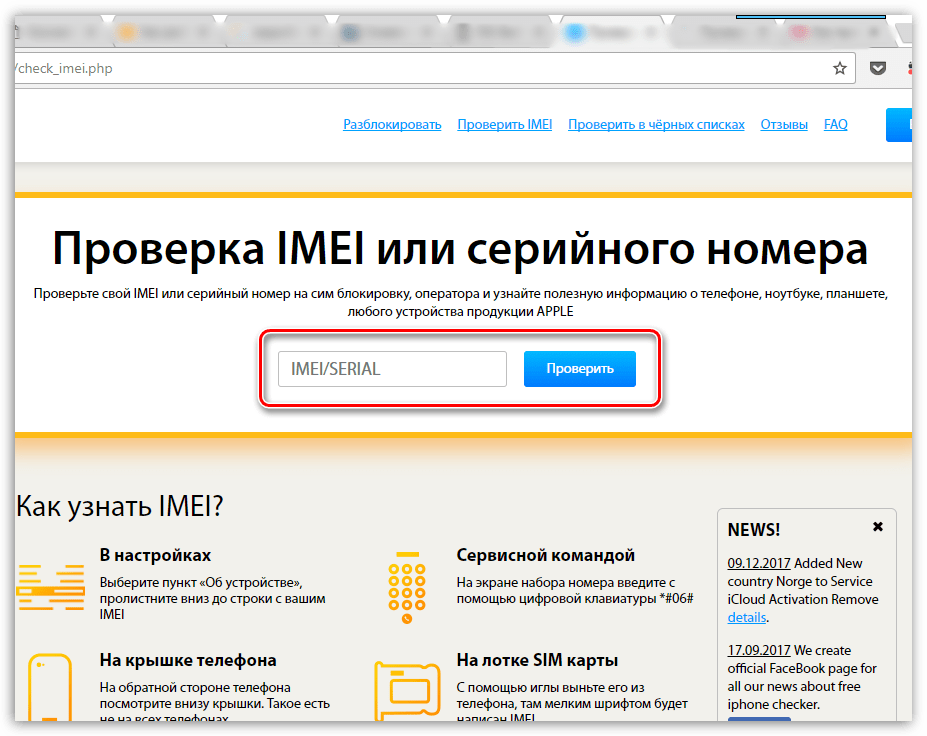The width and height of the screenshot is (927, 736).
Task: Click the SIM card tray icon
Action: point(406,690)
